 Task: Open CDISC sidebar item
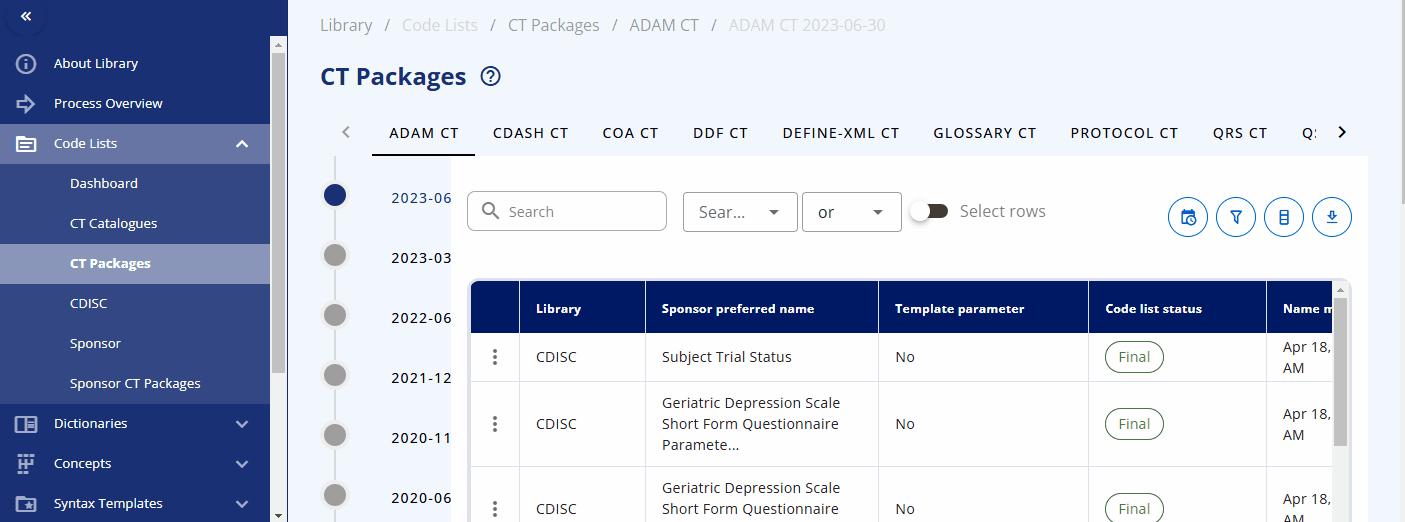point(135,304)
